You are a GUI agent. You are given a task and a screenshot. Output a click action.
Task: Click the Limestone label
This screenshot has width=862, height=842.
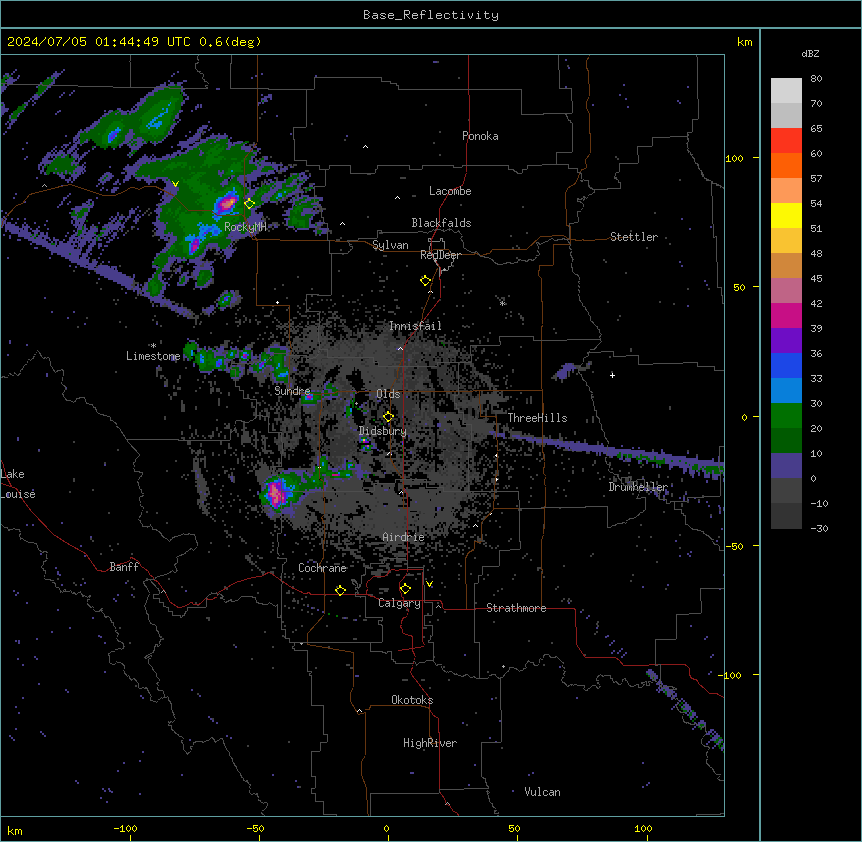coord(153,356)
